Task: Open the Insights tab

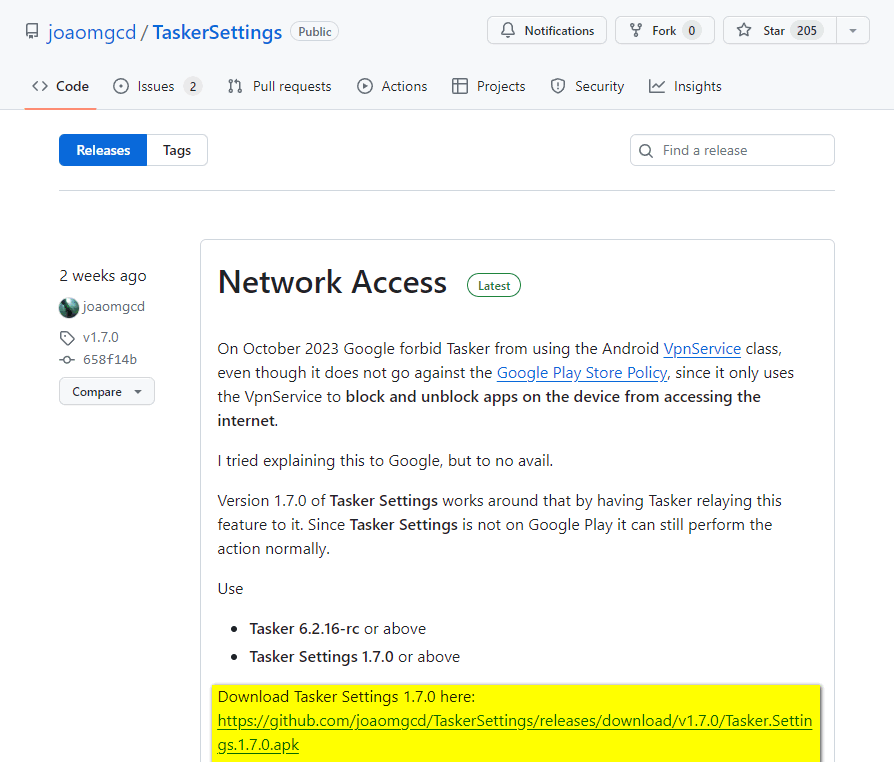Action: [685, 86]
